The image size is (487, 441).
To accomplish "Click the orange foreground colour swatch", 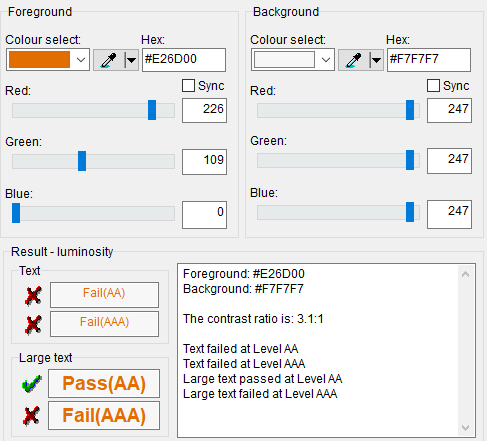I will click(x=40, y=60).
